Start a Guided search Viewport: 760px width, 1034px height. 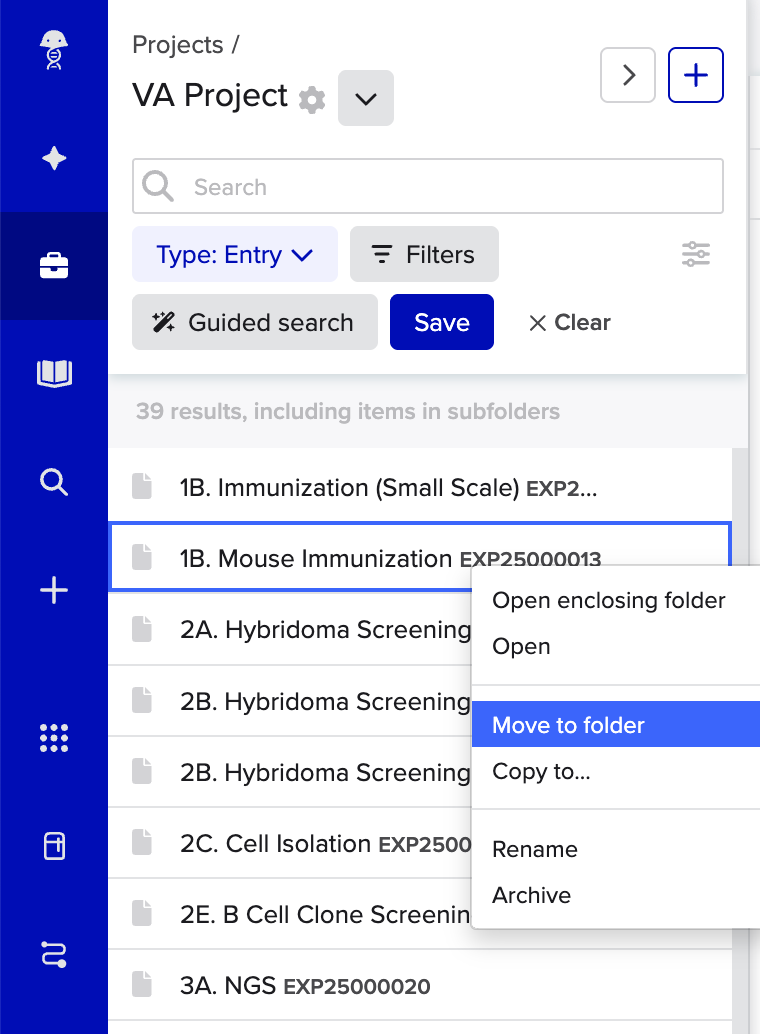click(x=254, y=322)
